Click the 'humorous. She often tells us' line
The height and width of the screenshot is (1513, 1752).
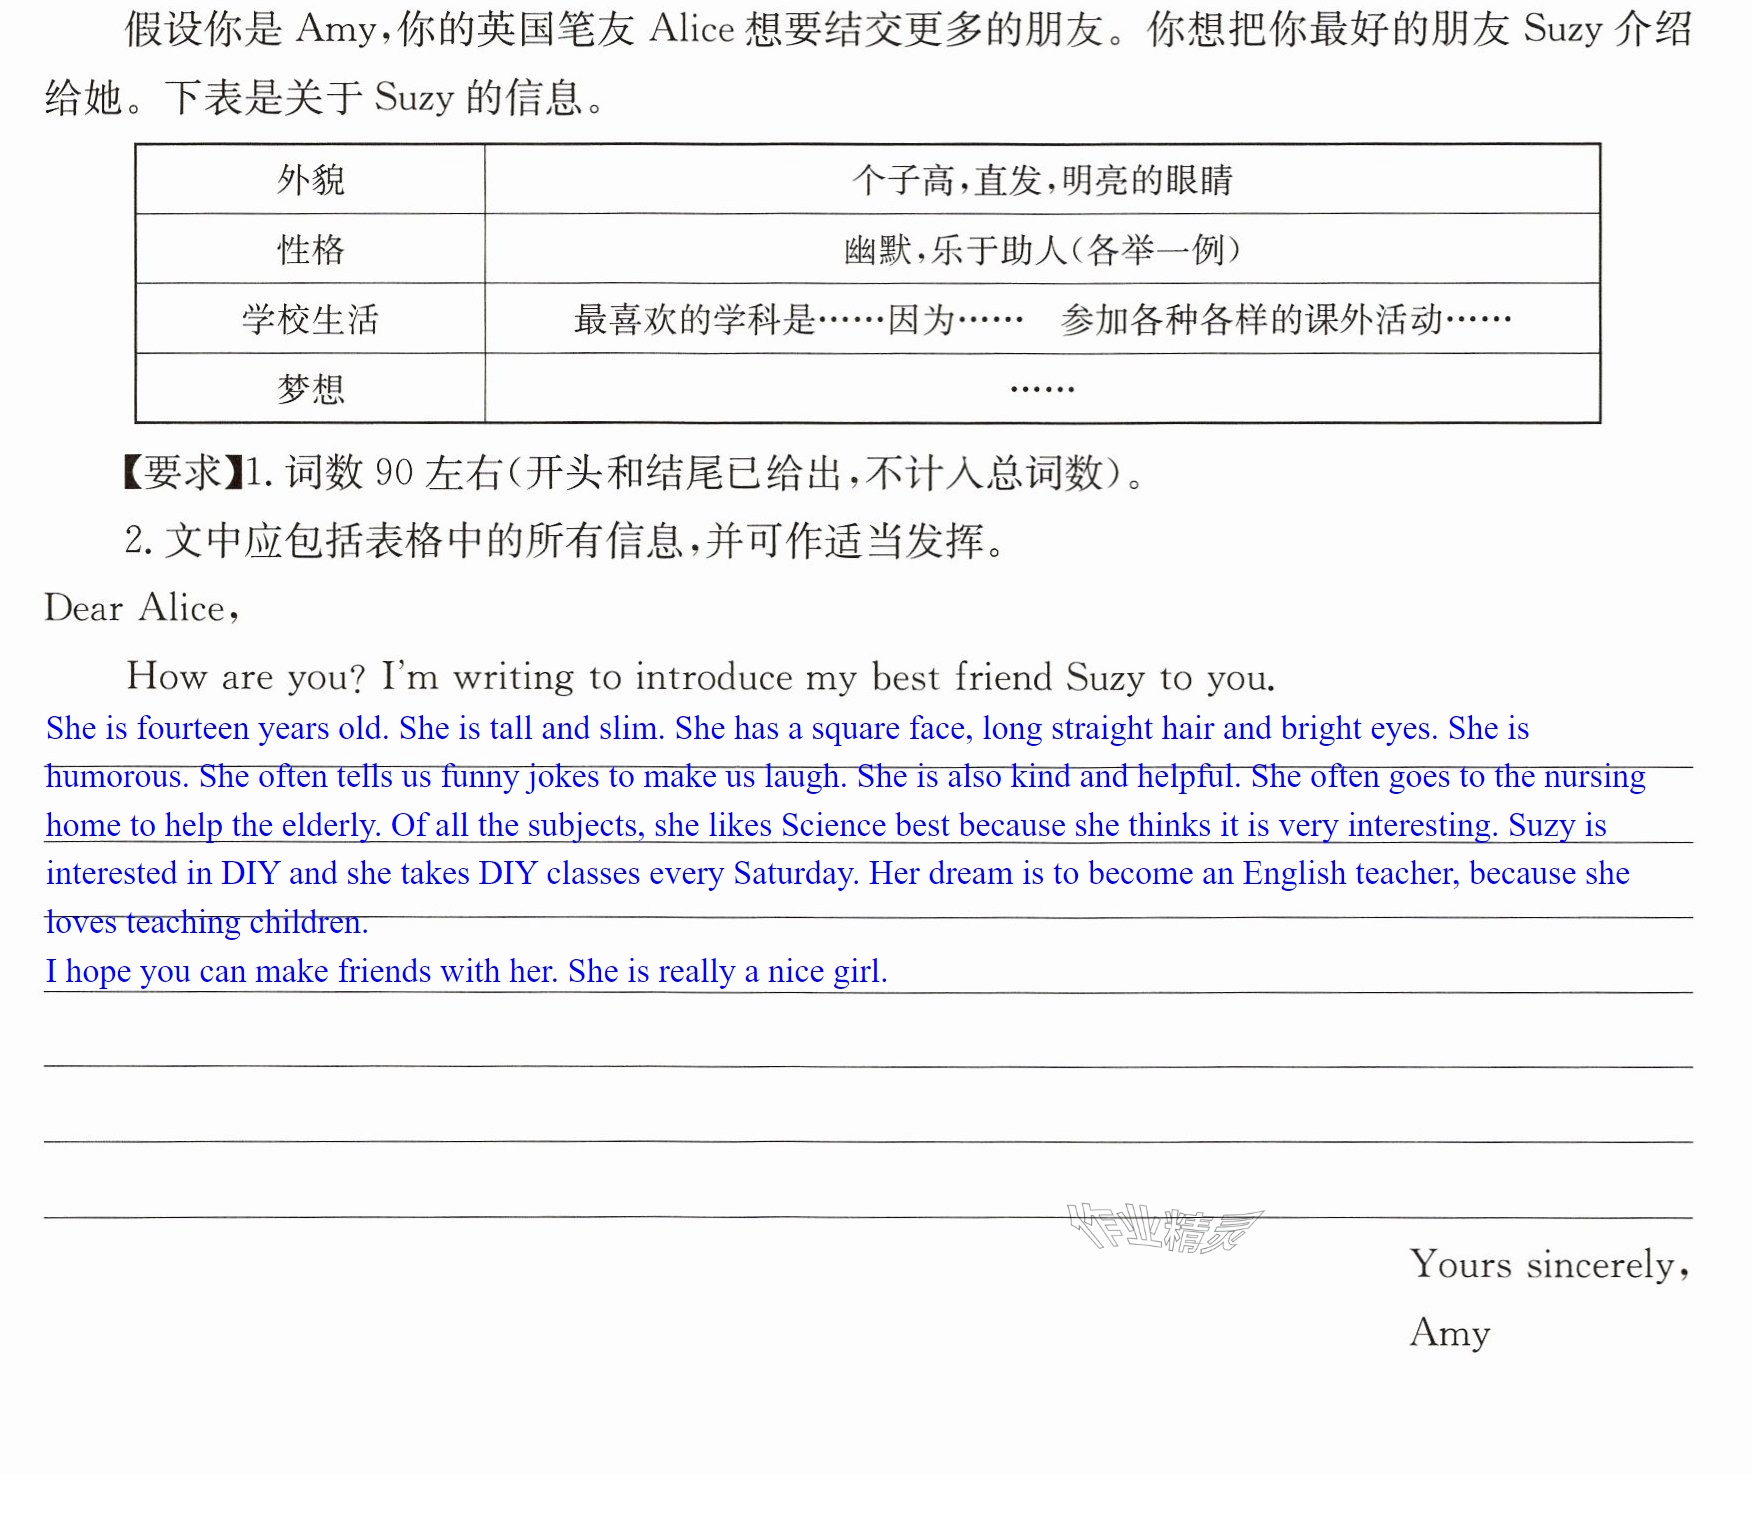(846, 777)
